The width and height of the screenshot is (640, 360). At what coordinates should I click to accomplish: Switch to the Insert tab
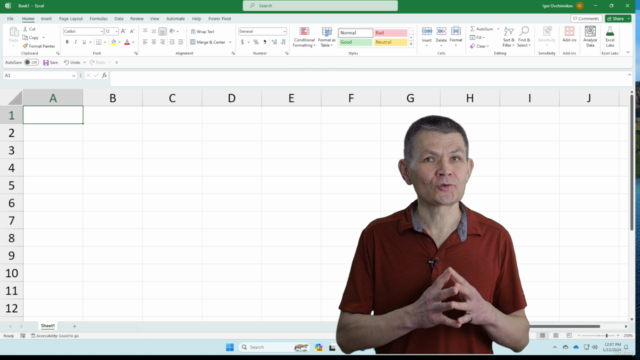[x=46, y=19]
